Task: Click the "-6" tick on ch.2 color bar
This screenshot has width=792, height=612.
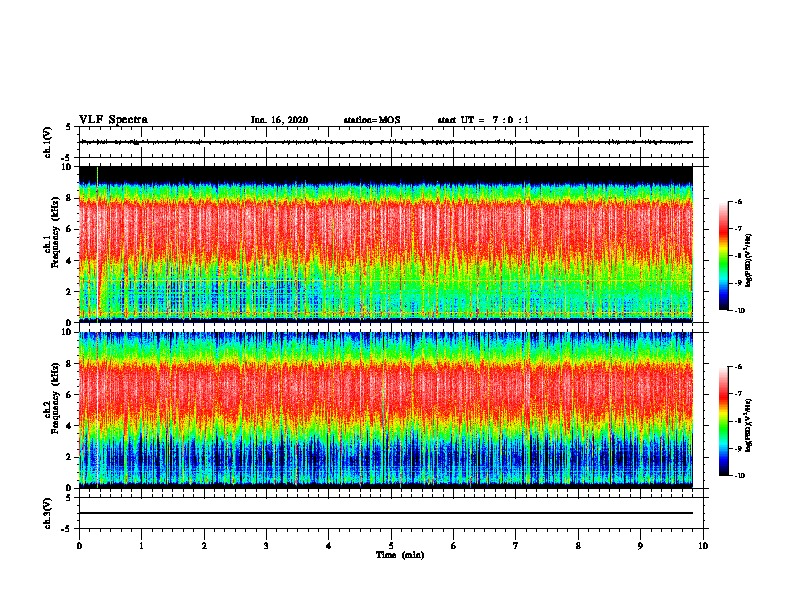Action: click(x=737, y=367)
